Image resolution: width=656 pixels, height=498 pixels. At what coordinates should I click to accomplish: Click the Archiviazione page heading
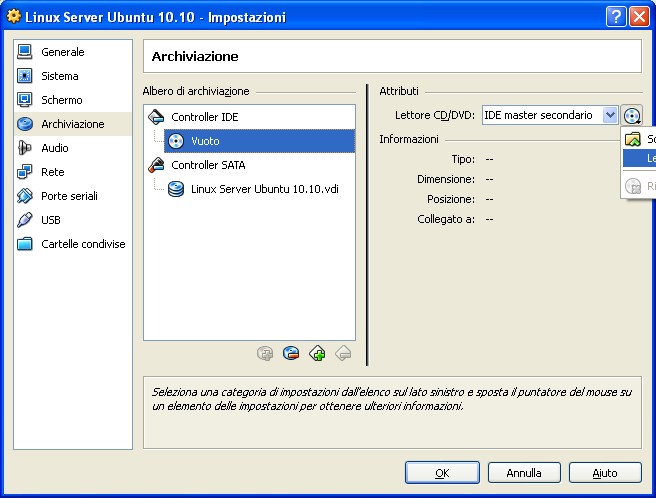[x=195, y=56]
